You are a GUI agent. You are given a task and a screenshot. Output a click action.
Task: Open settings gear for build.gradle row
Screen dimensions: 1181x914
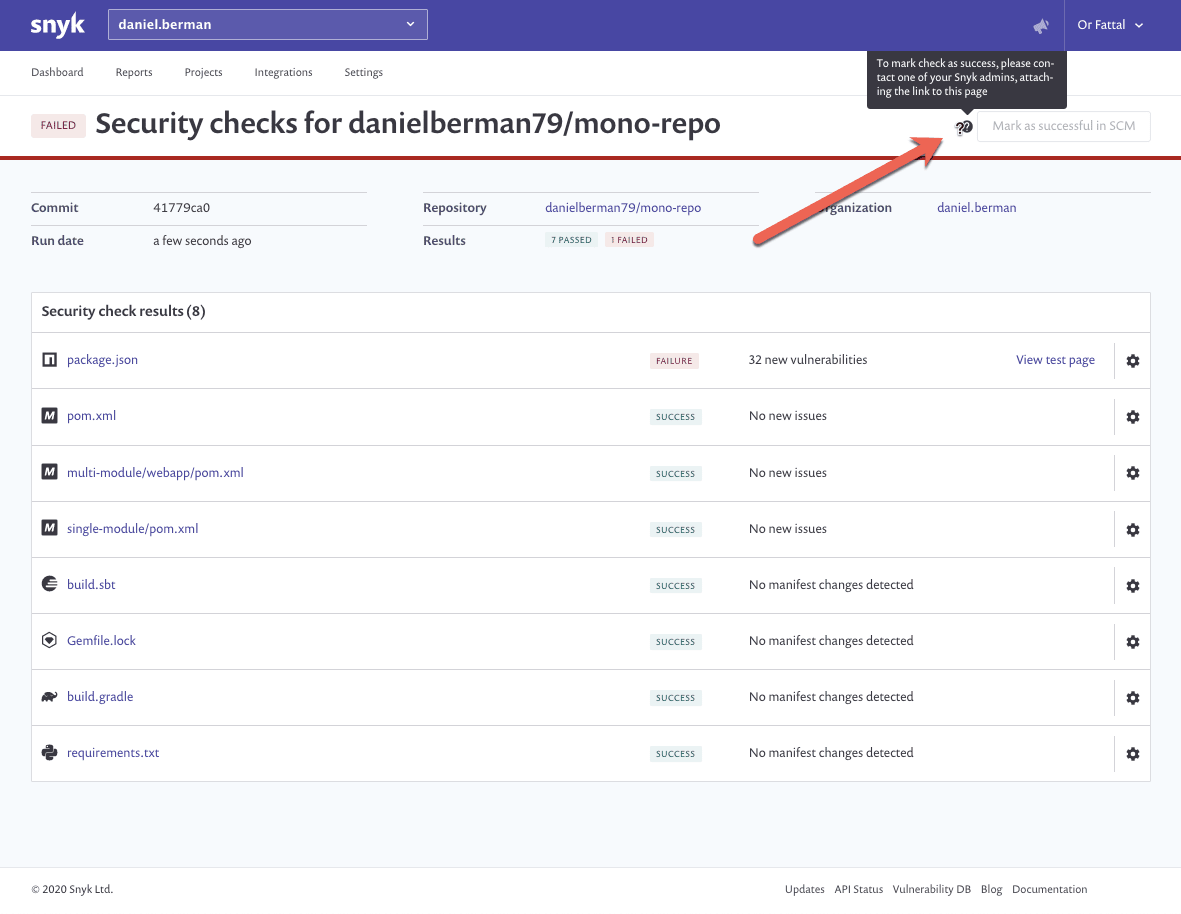pos(1132,698)
